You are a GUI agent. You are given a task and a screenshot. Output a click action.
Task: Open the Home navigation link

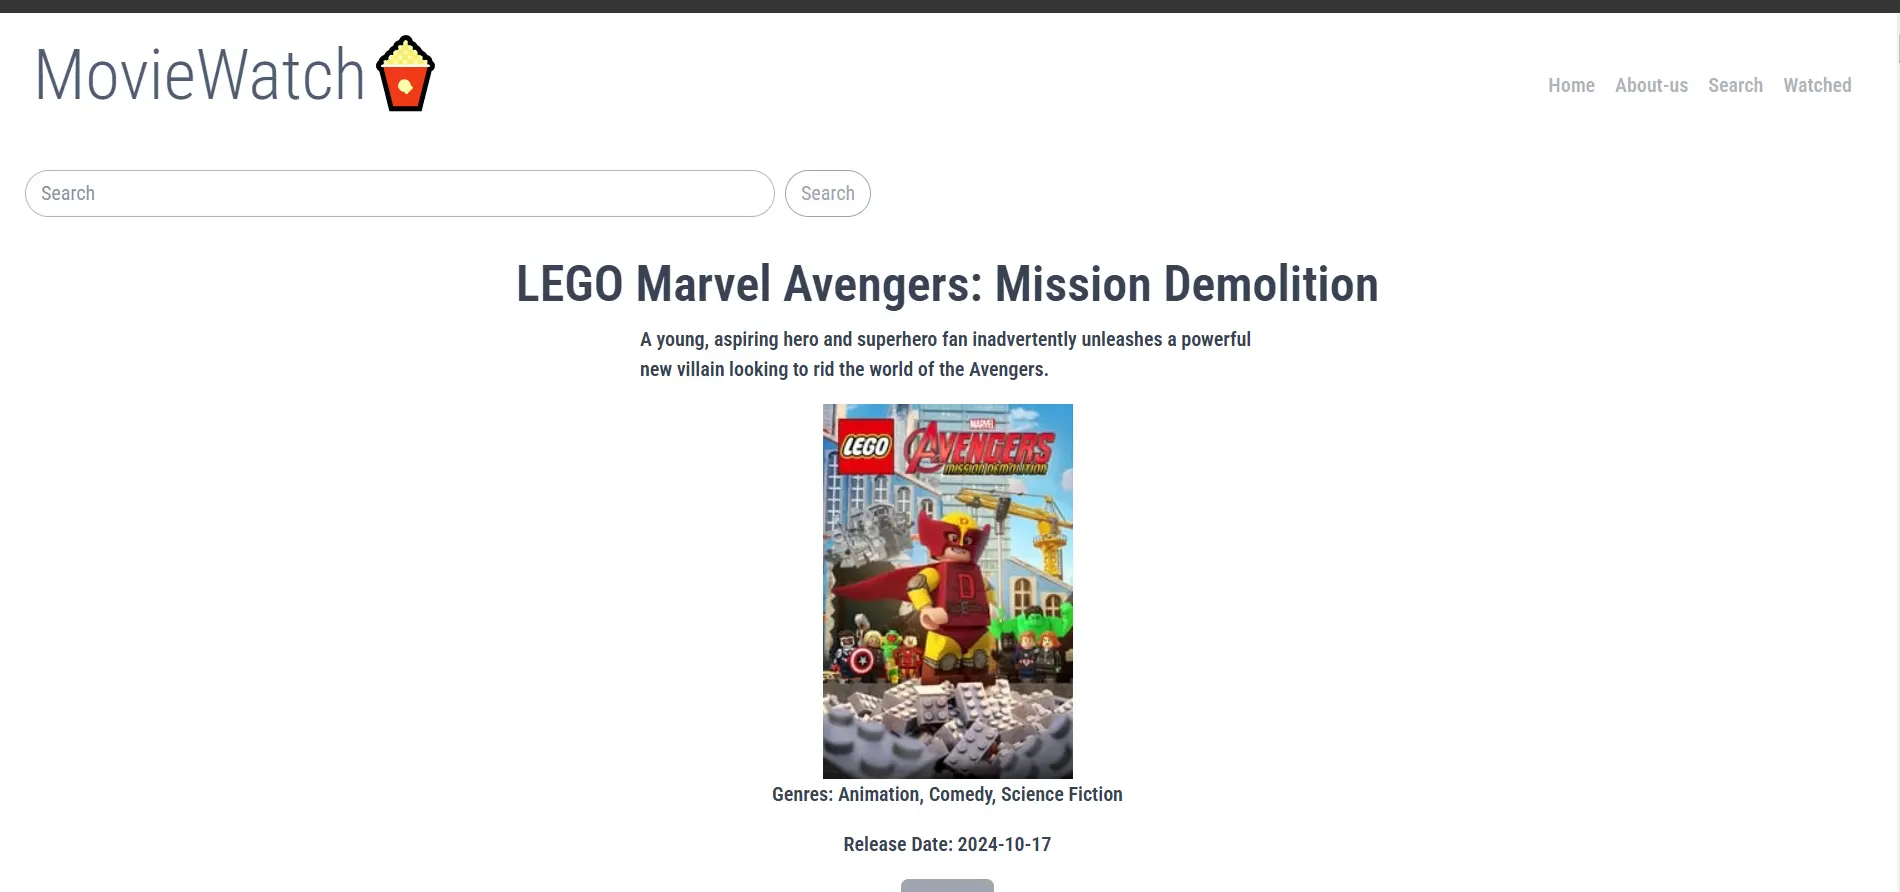1571,85
